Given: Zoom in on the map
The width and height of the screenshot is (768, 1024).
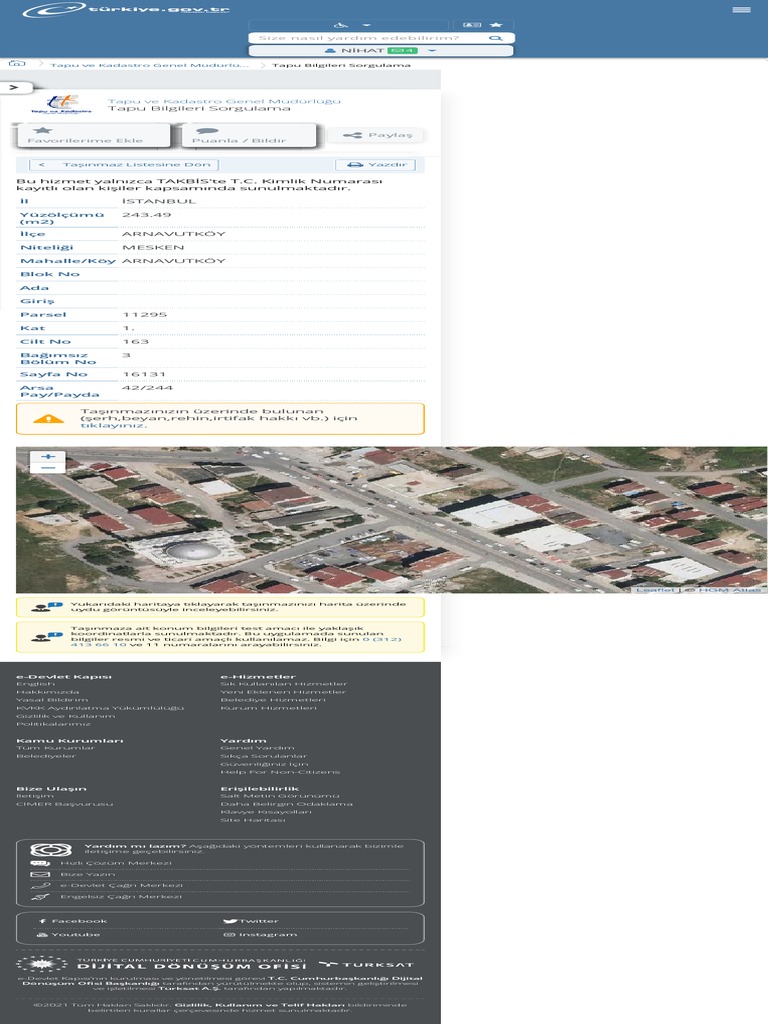Looking at the screenshot, I should point(48,456).
